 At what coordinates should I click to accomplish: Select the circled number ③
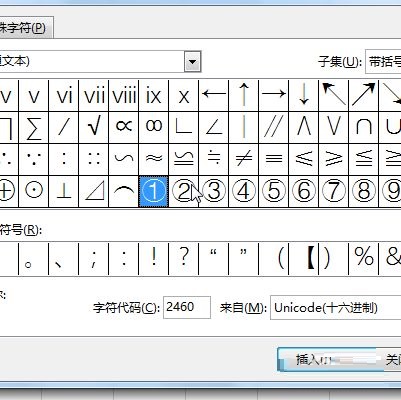coord(214,191)
